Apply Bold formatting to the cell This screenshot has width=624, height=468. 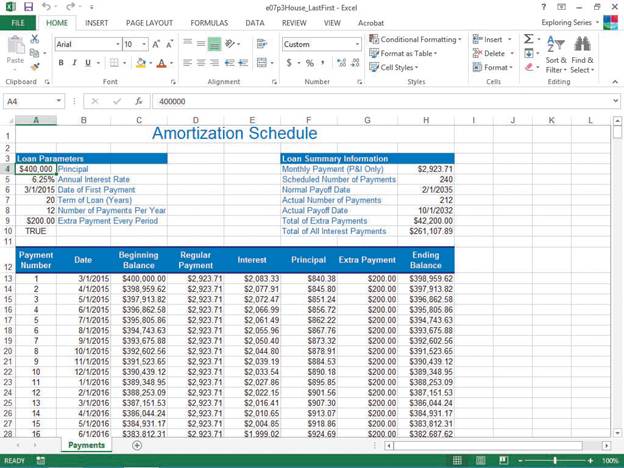(x=61, y=63)
